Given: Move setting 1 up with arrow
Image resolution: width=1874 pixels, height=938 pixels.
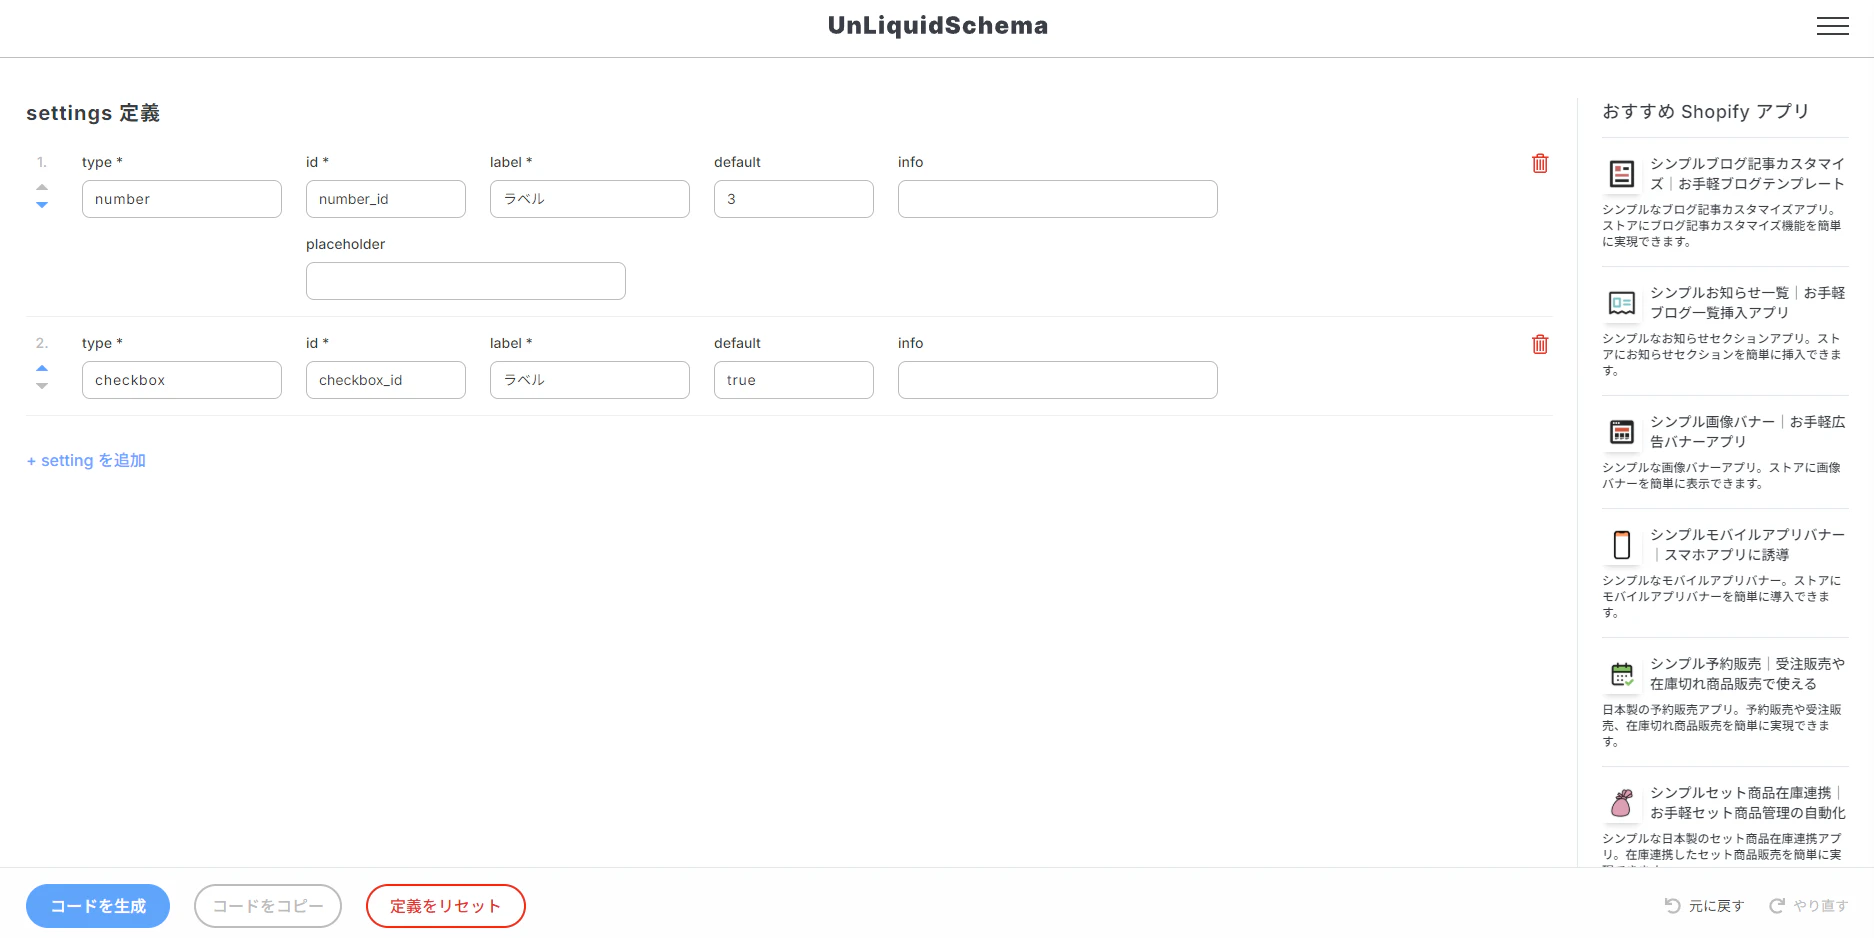Looking at the screenshot, I should tap(42, 187).
